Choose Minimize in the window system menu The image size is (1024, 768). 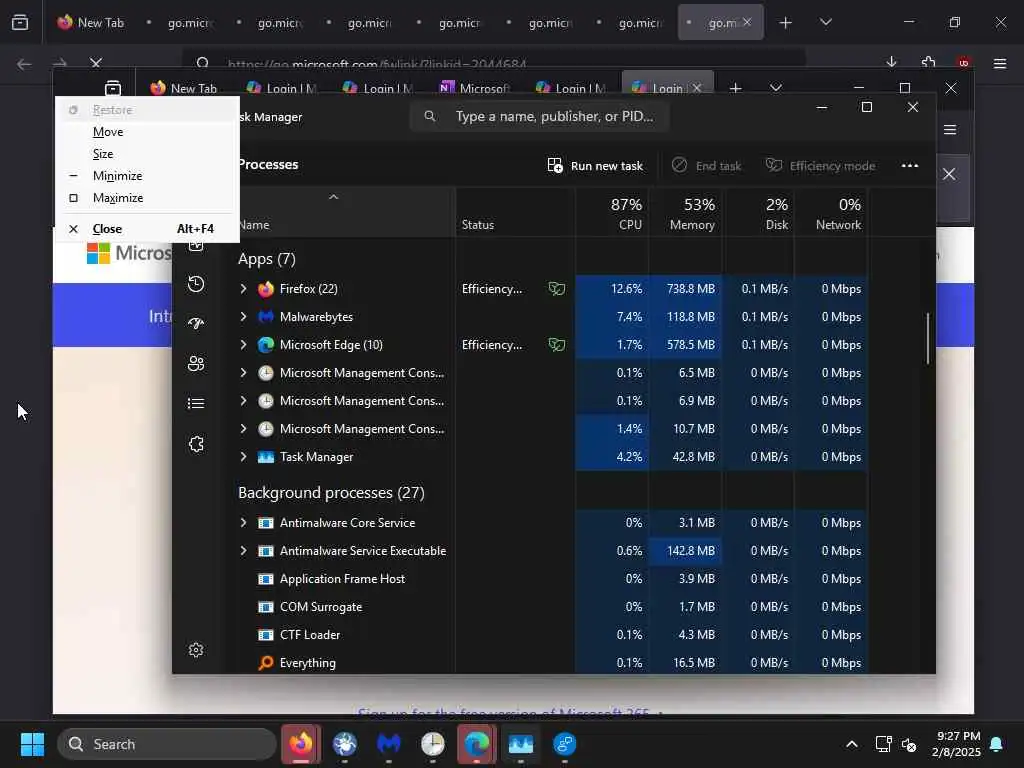tap(148, 176)
